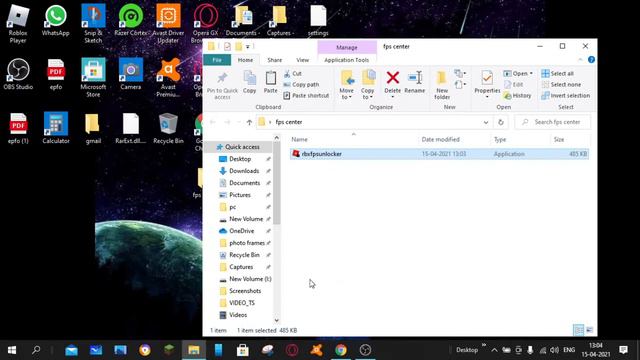The height and width of the screenshot is (360, 640).
Task: Open the Application Tools tab
Action: pos(347,60)
